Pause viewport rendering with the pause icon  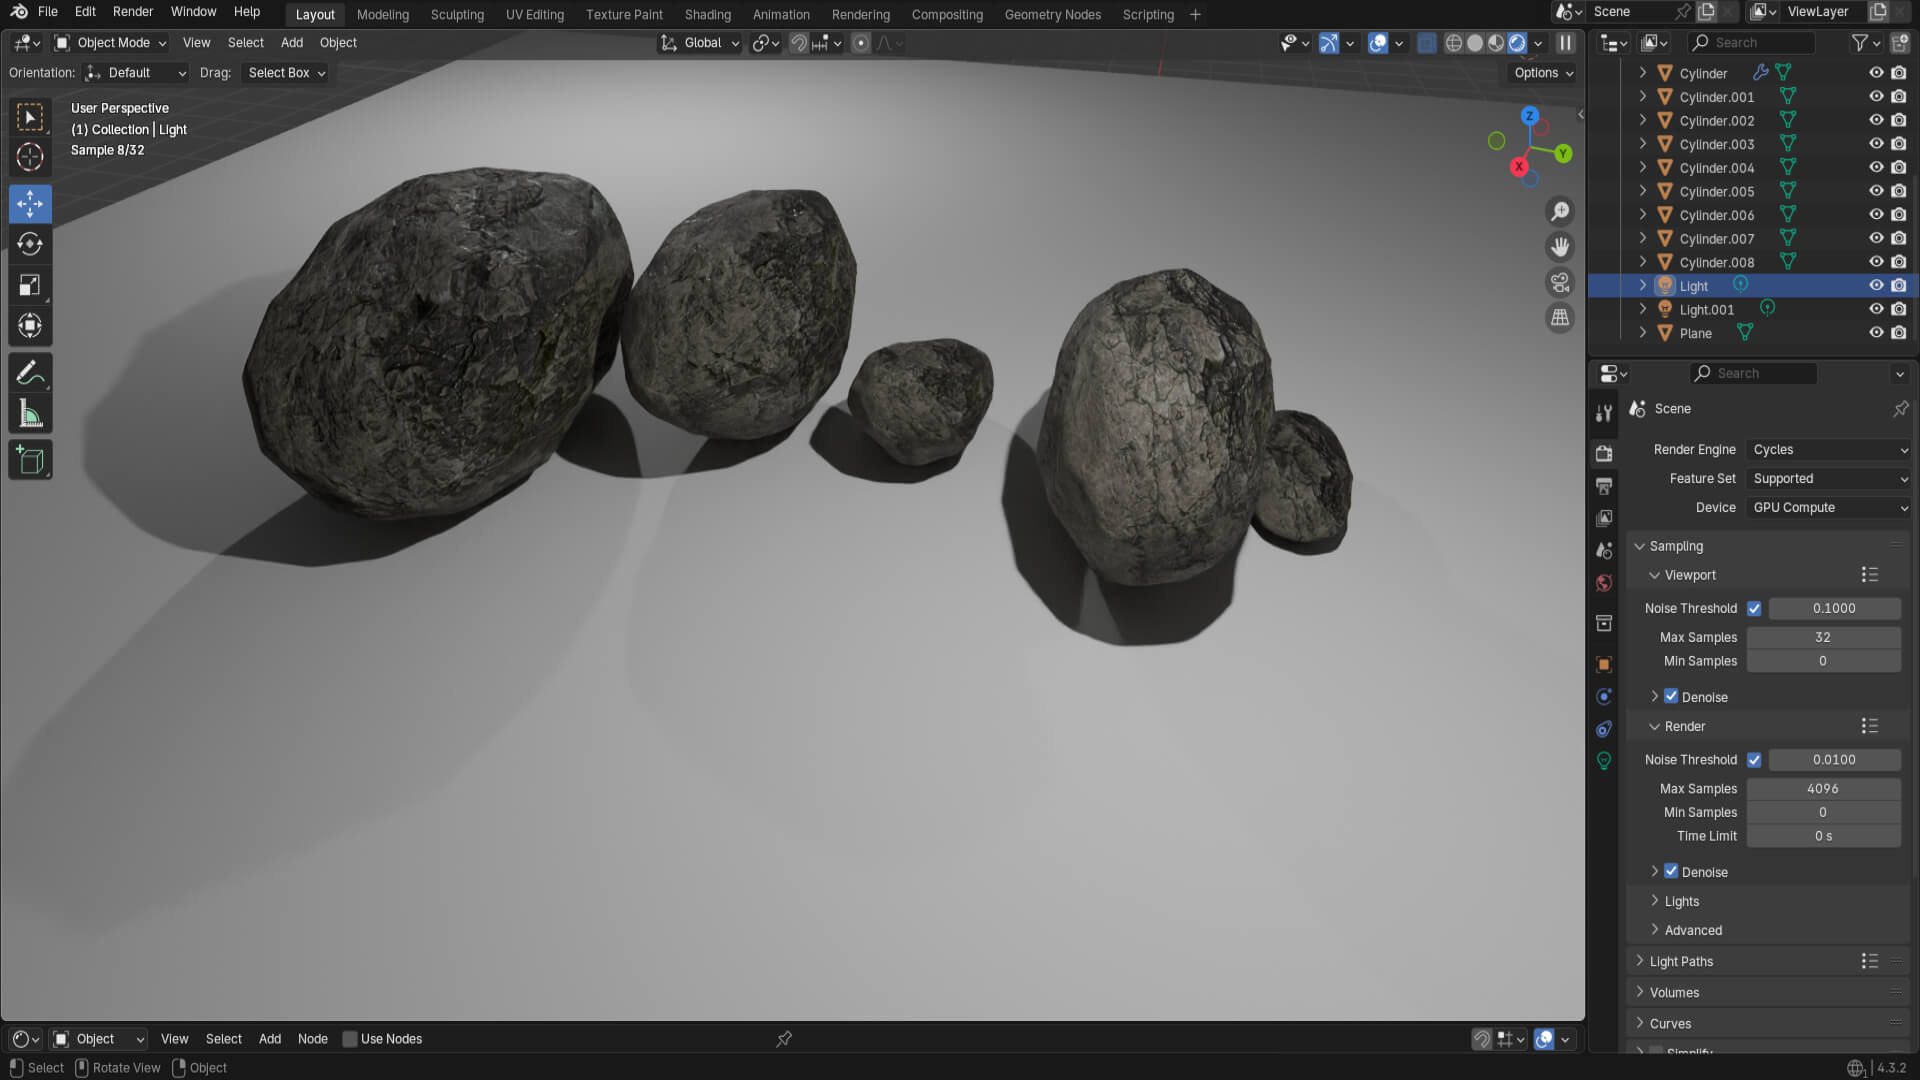(1566, 43)
